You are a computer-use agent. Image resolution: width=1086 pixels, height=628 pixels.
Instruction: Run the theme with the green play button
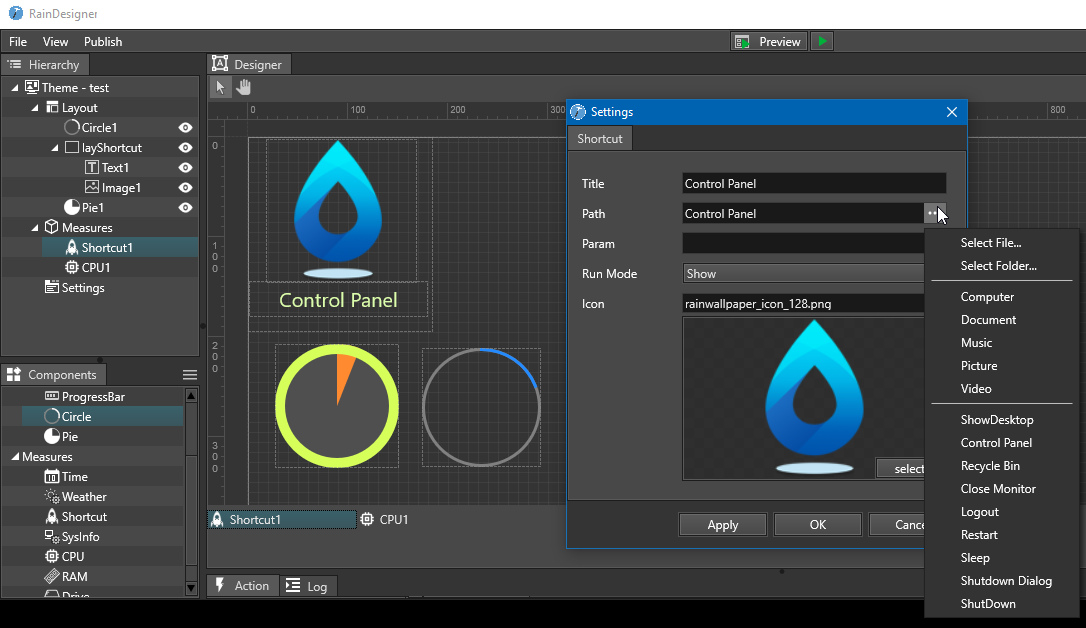coord(821,41)
